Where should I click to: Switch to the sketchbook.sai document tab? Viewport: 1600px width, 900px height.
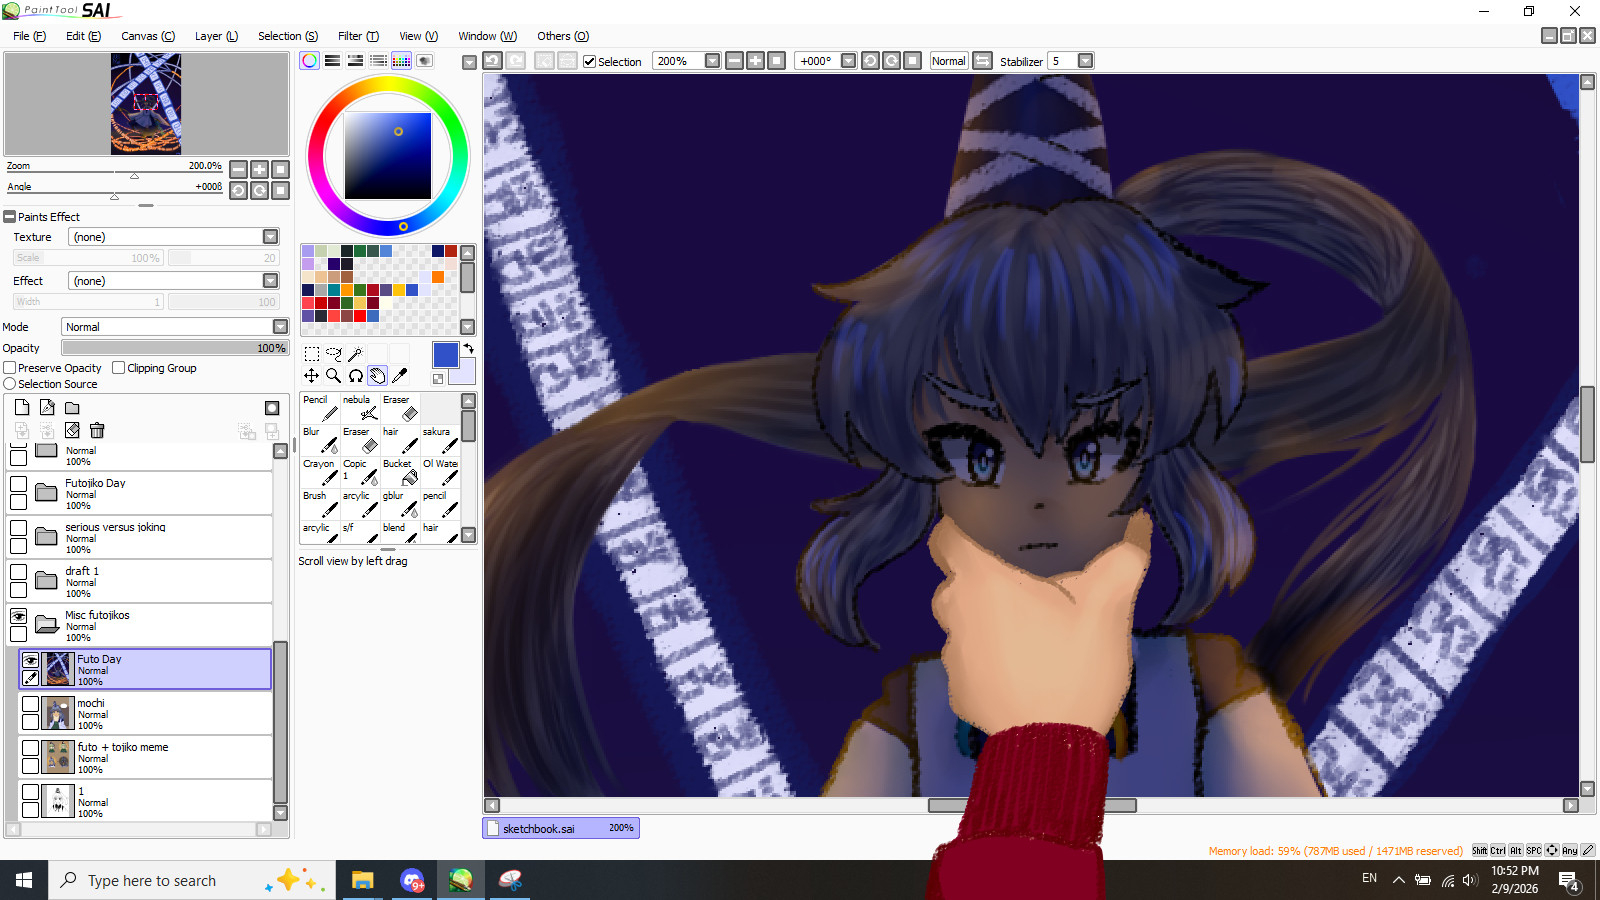point(560,828)
